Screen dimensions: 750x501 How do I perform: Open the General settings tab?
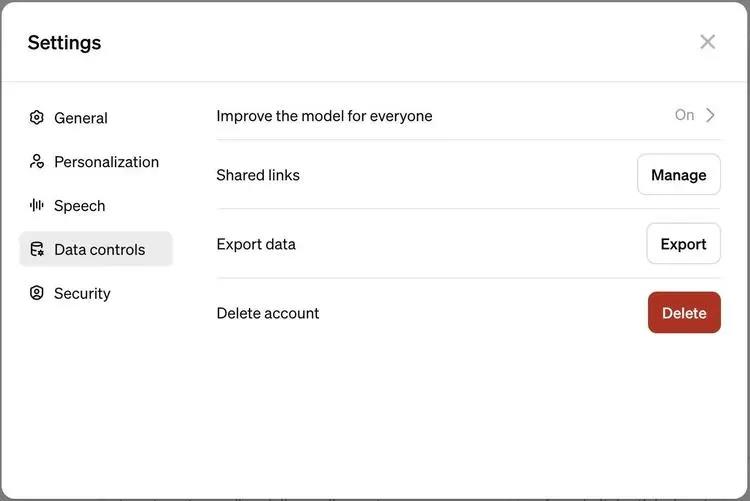[81, 118]
